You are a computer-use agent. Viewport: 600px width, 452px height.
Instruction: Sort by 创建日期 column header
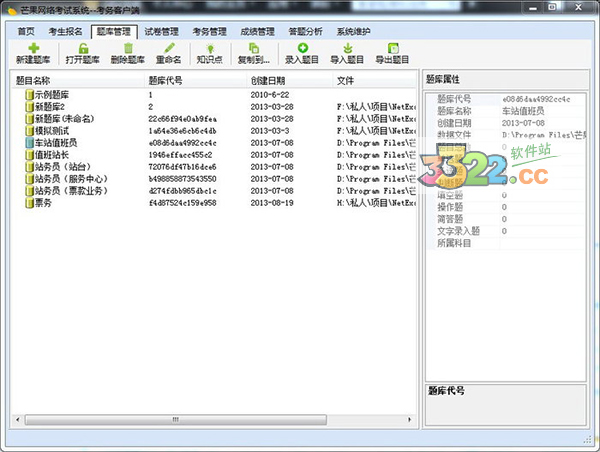point(290,81)
